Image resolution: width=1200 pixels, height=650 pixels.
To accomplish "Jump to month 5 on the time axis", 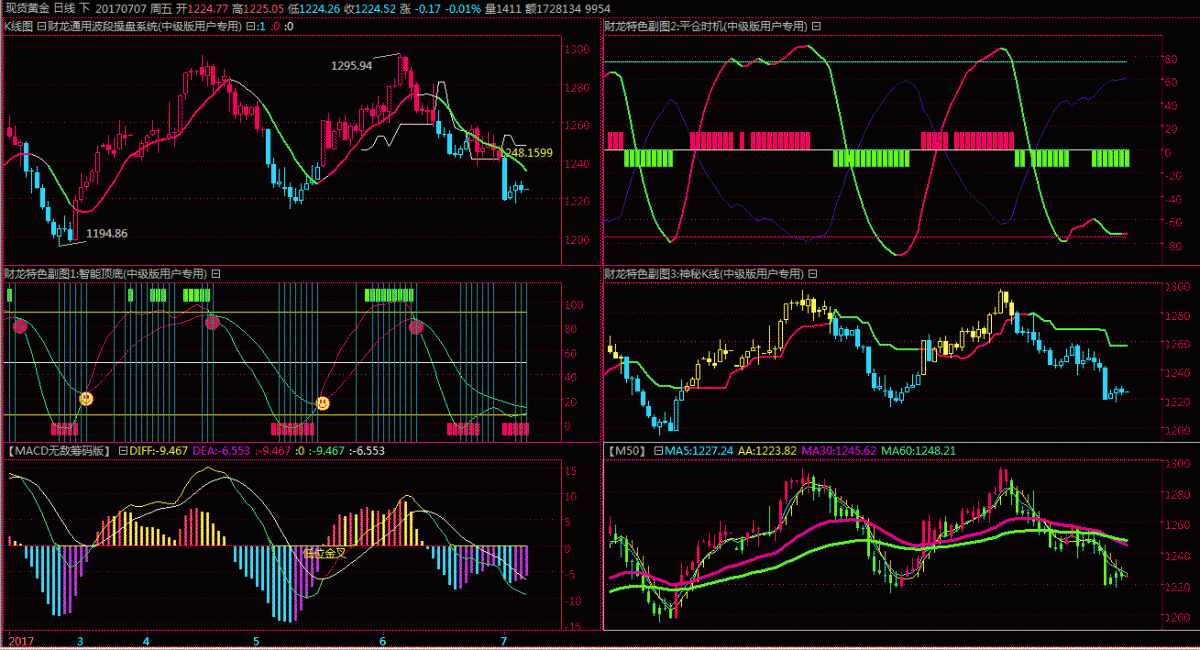I will point(256,640).
